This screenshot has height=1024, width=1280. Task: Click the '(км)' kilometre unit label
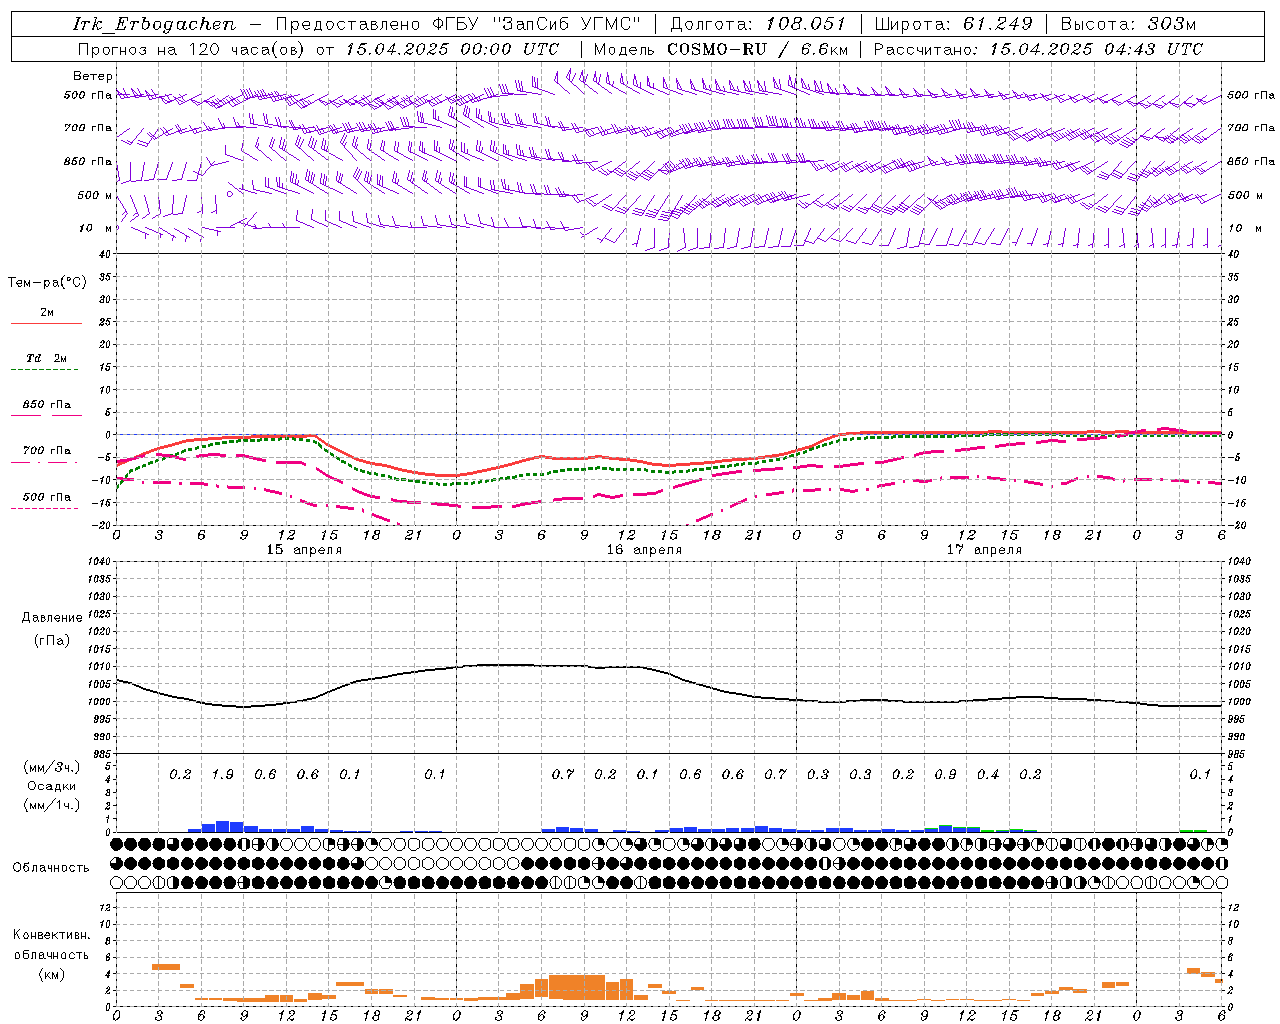point(52,974)
